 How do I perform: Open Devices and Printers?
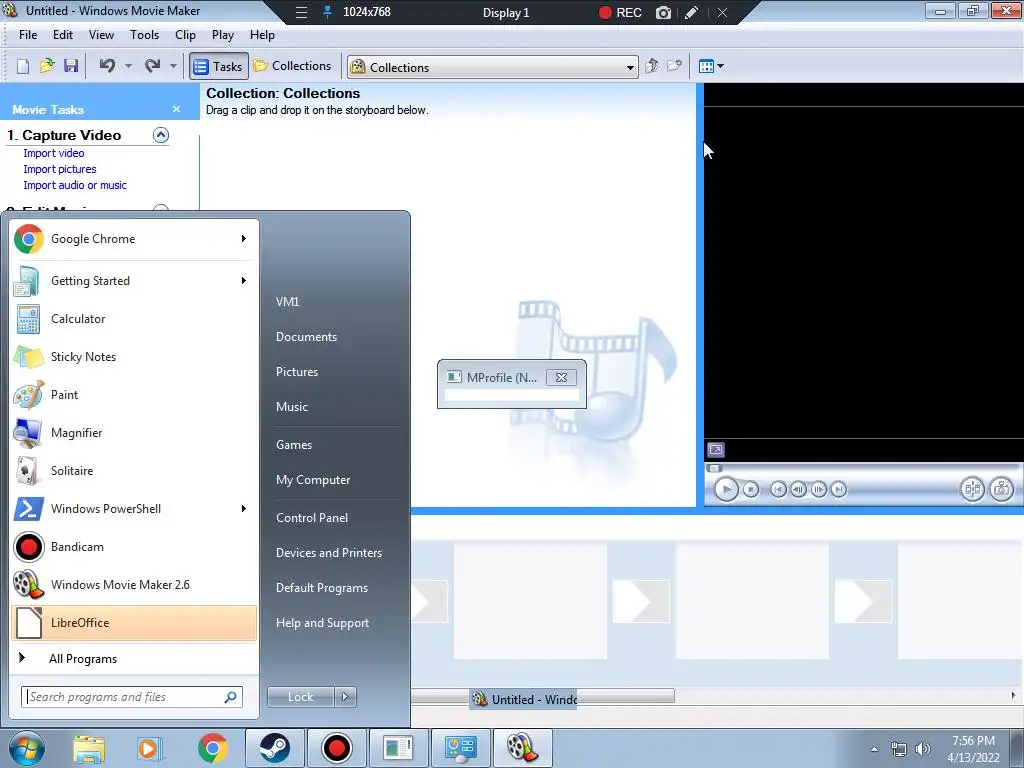tap(328, 552)
